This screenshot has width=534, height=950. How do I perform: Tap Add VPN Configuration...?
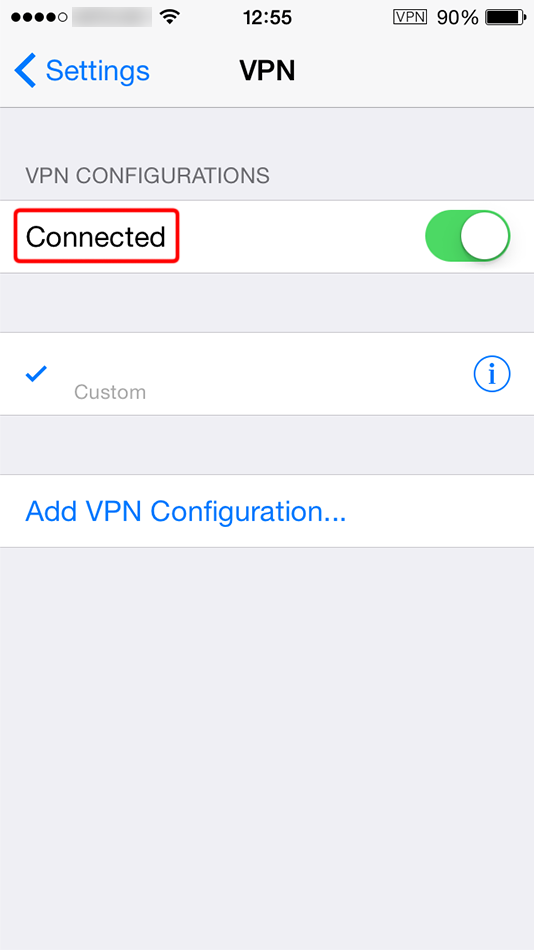pos(185,511)
